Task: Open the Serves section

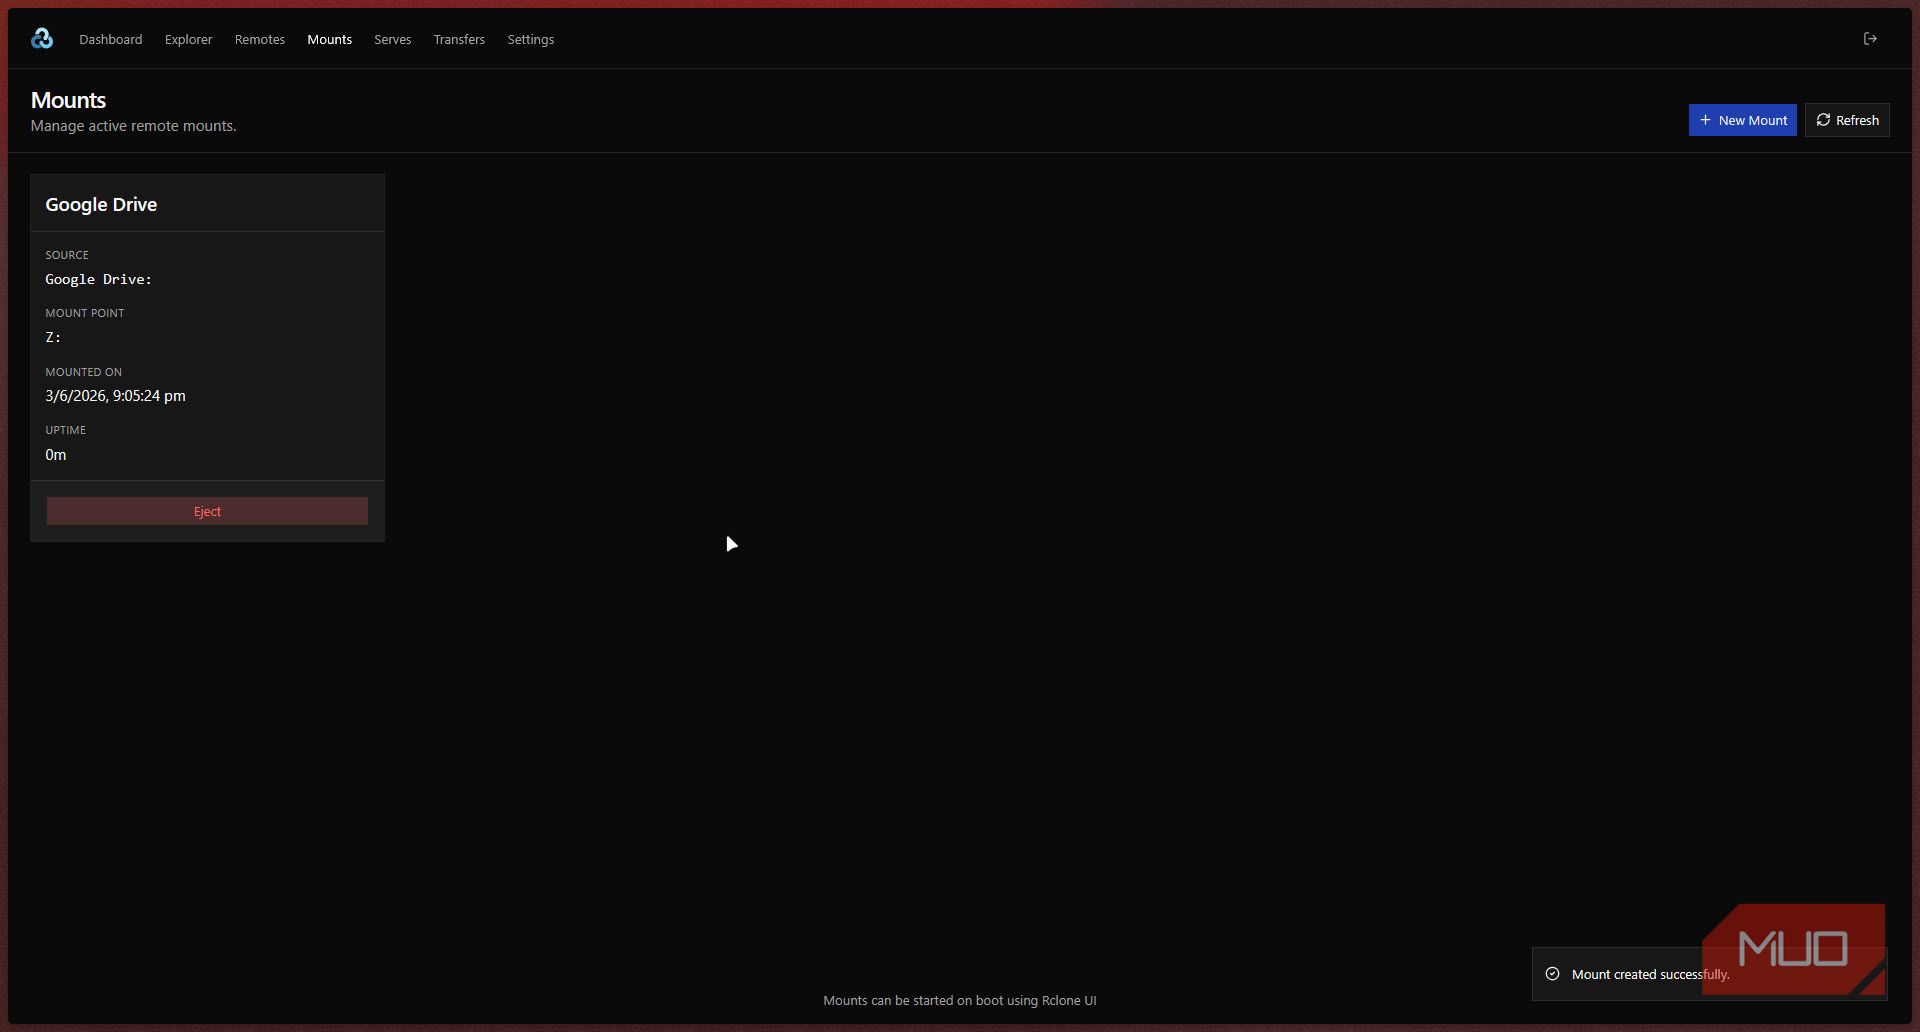Action: tap(393, 40)
